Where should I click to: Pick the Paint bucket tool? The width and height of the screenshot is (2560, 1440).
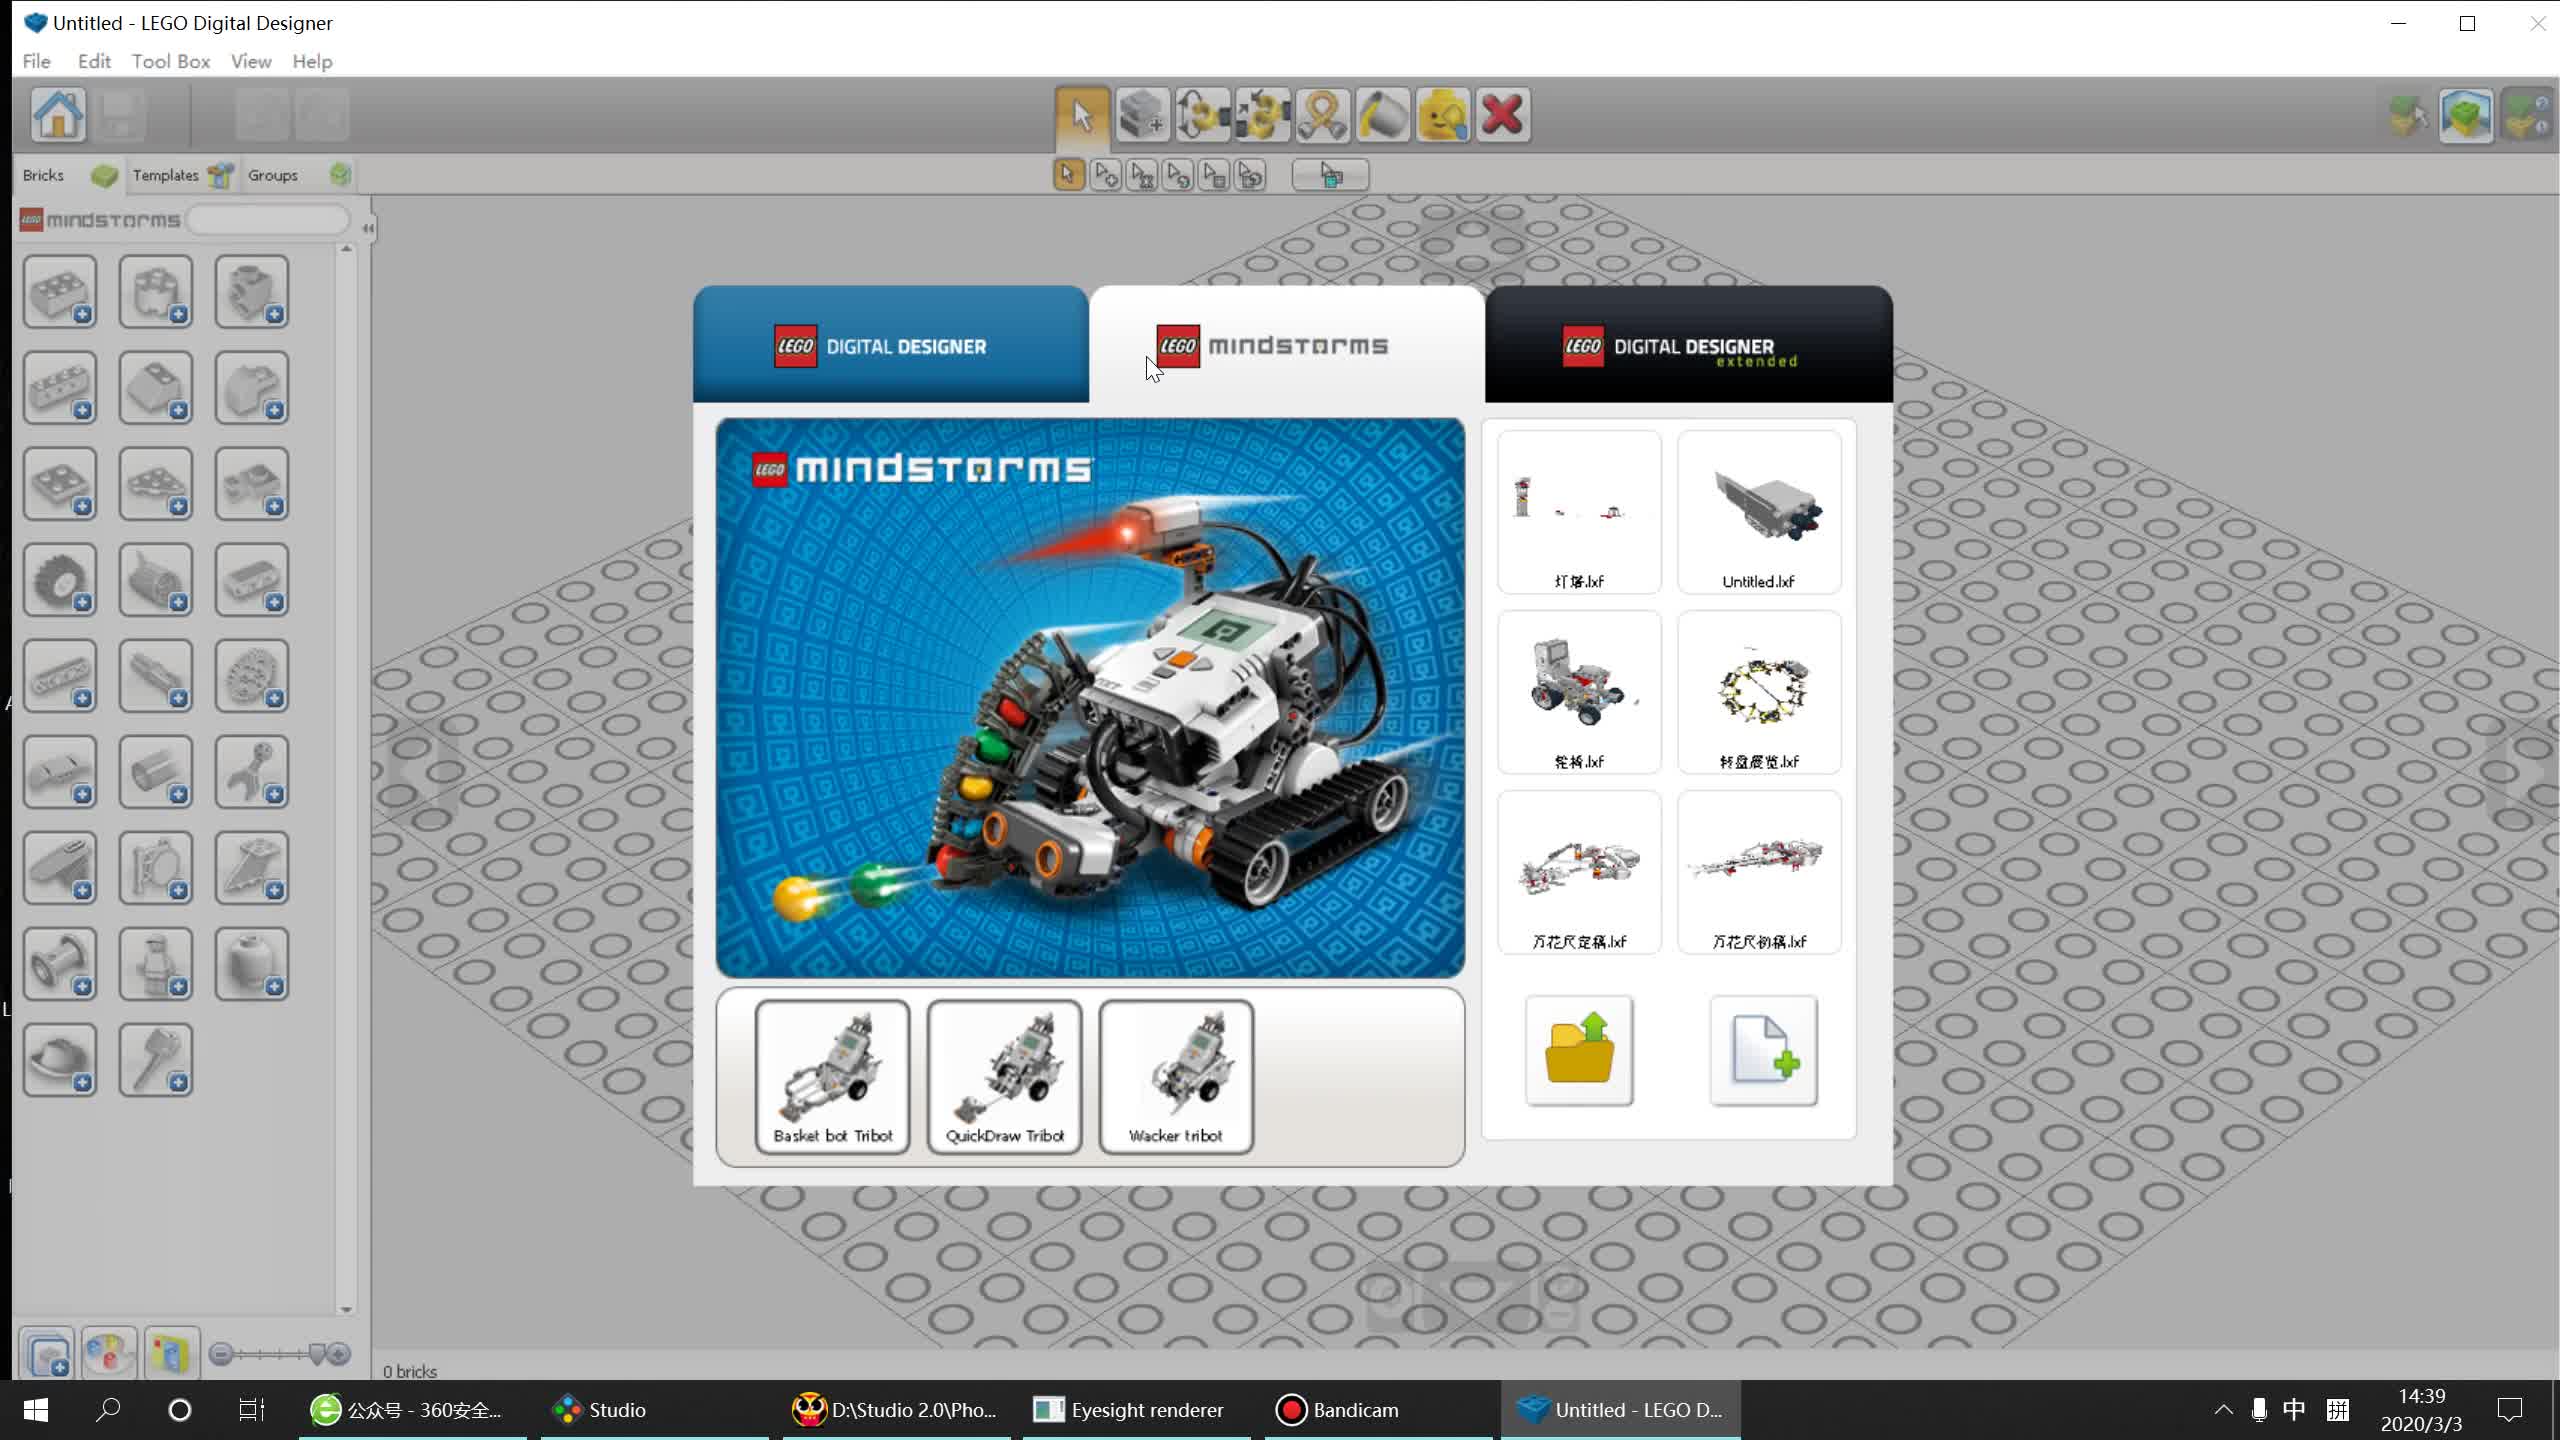coord(1382,115)
